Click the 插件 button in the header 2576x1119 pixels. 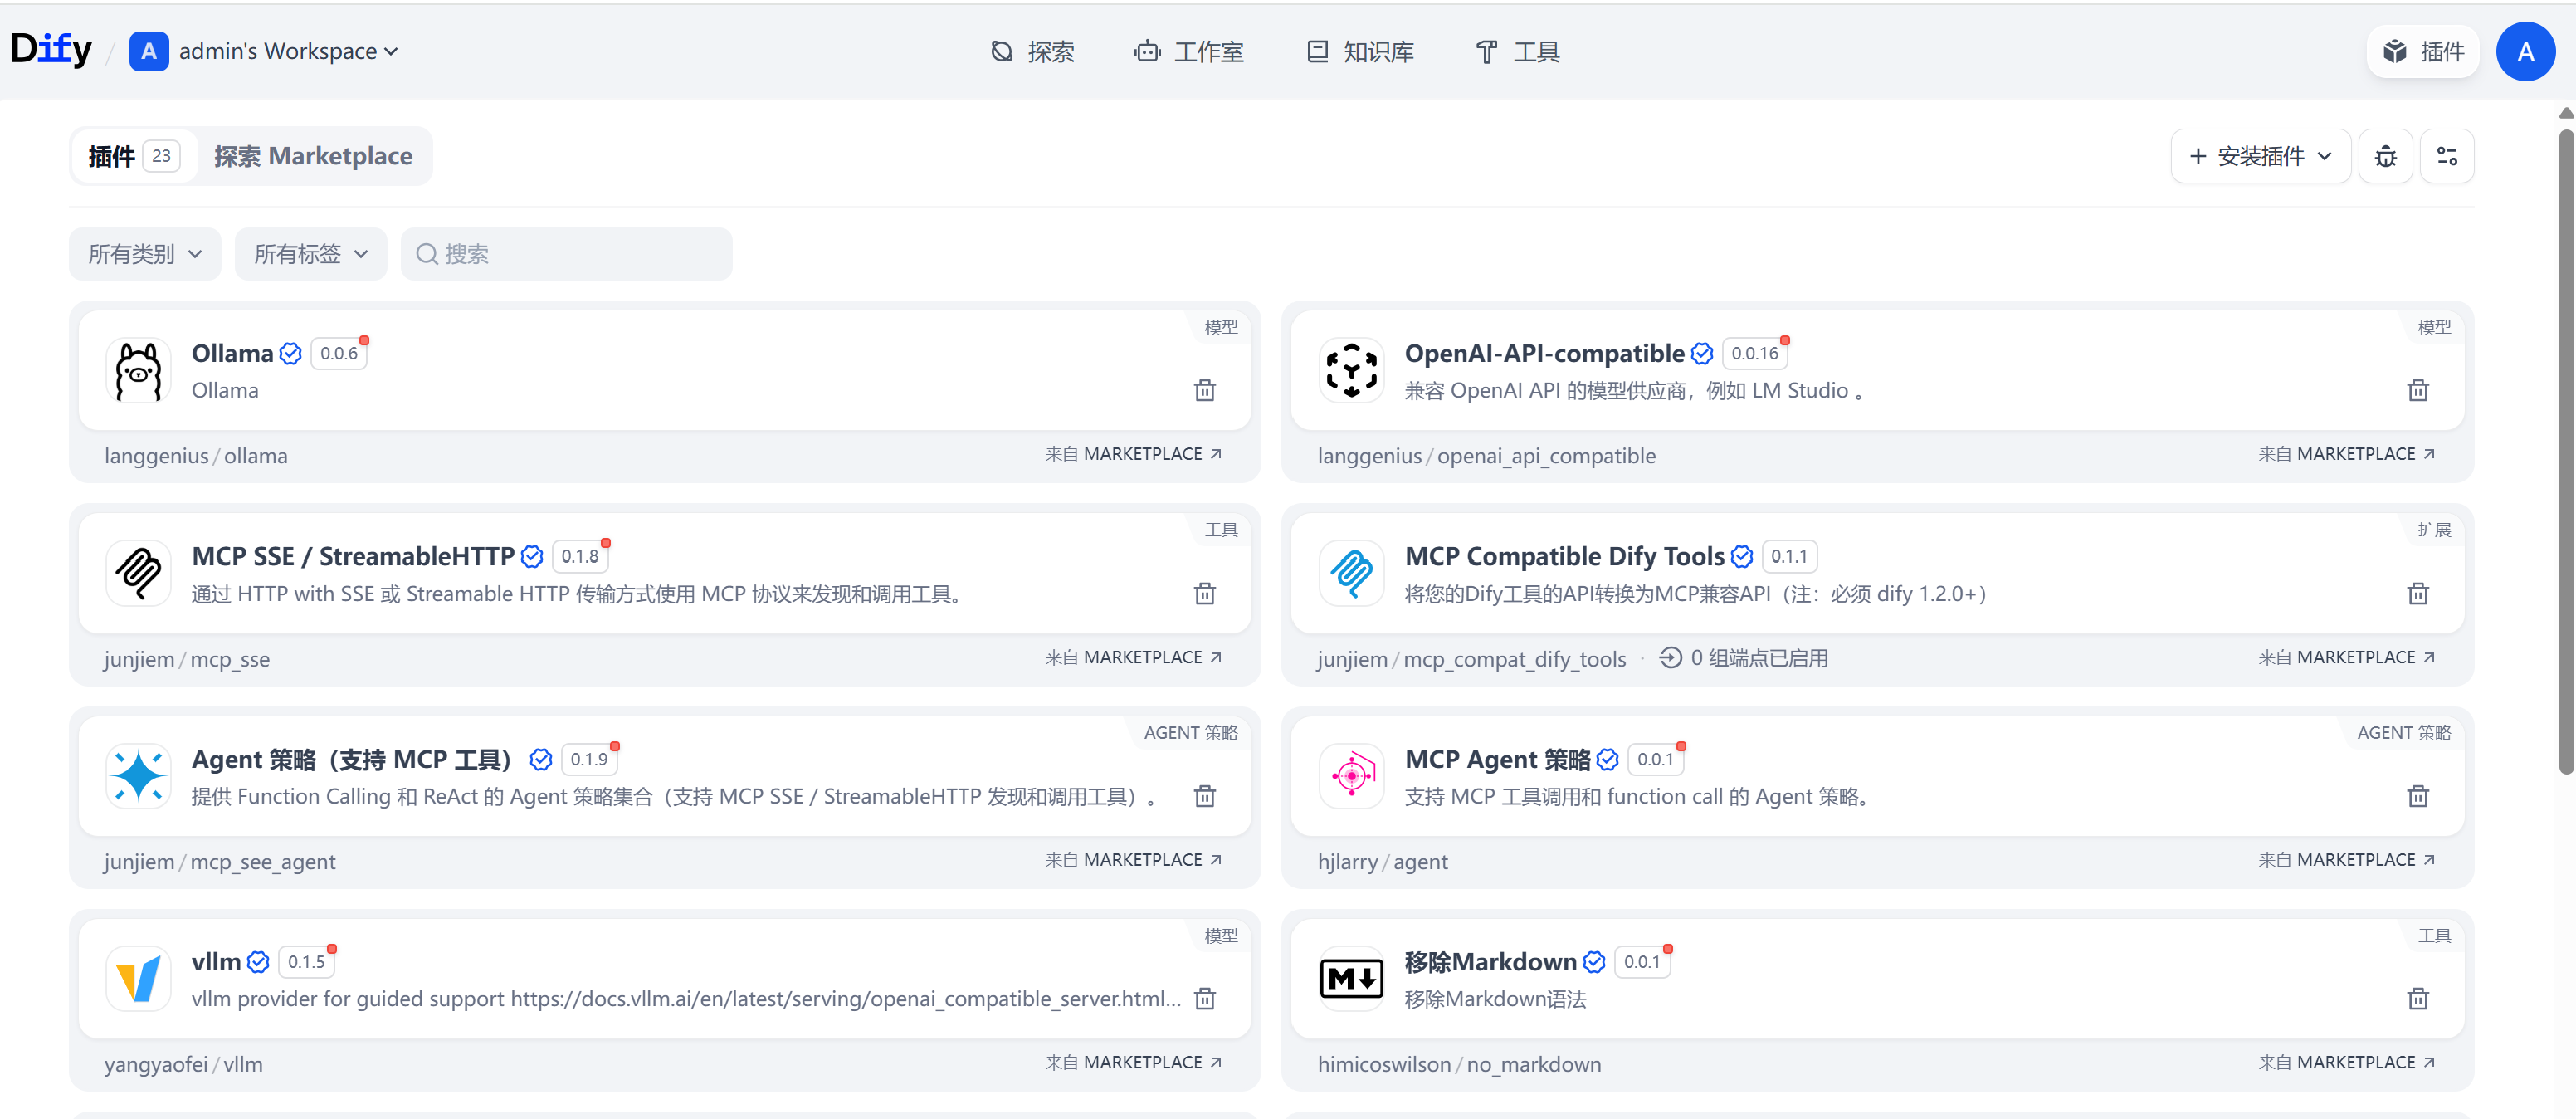tap(2423, 52)
